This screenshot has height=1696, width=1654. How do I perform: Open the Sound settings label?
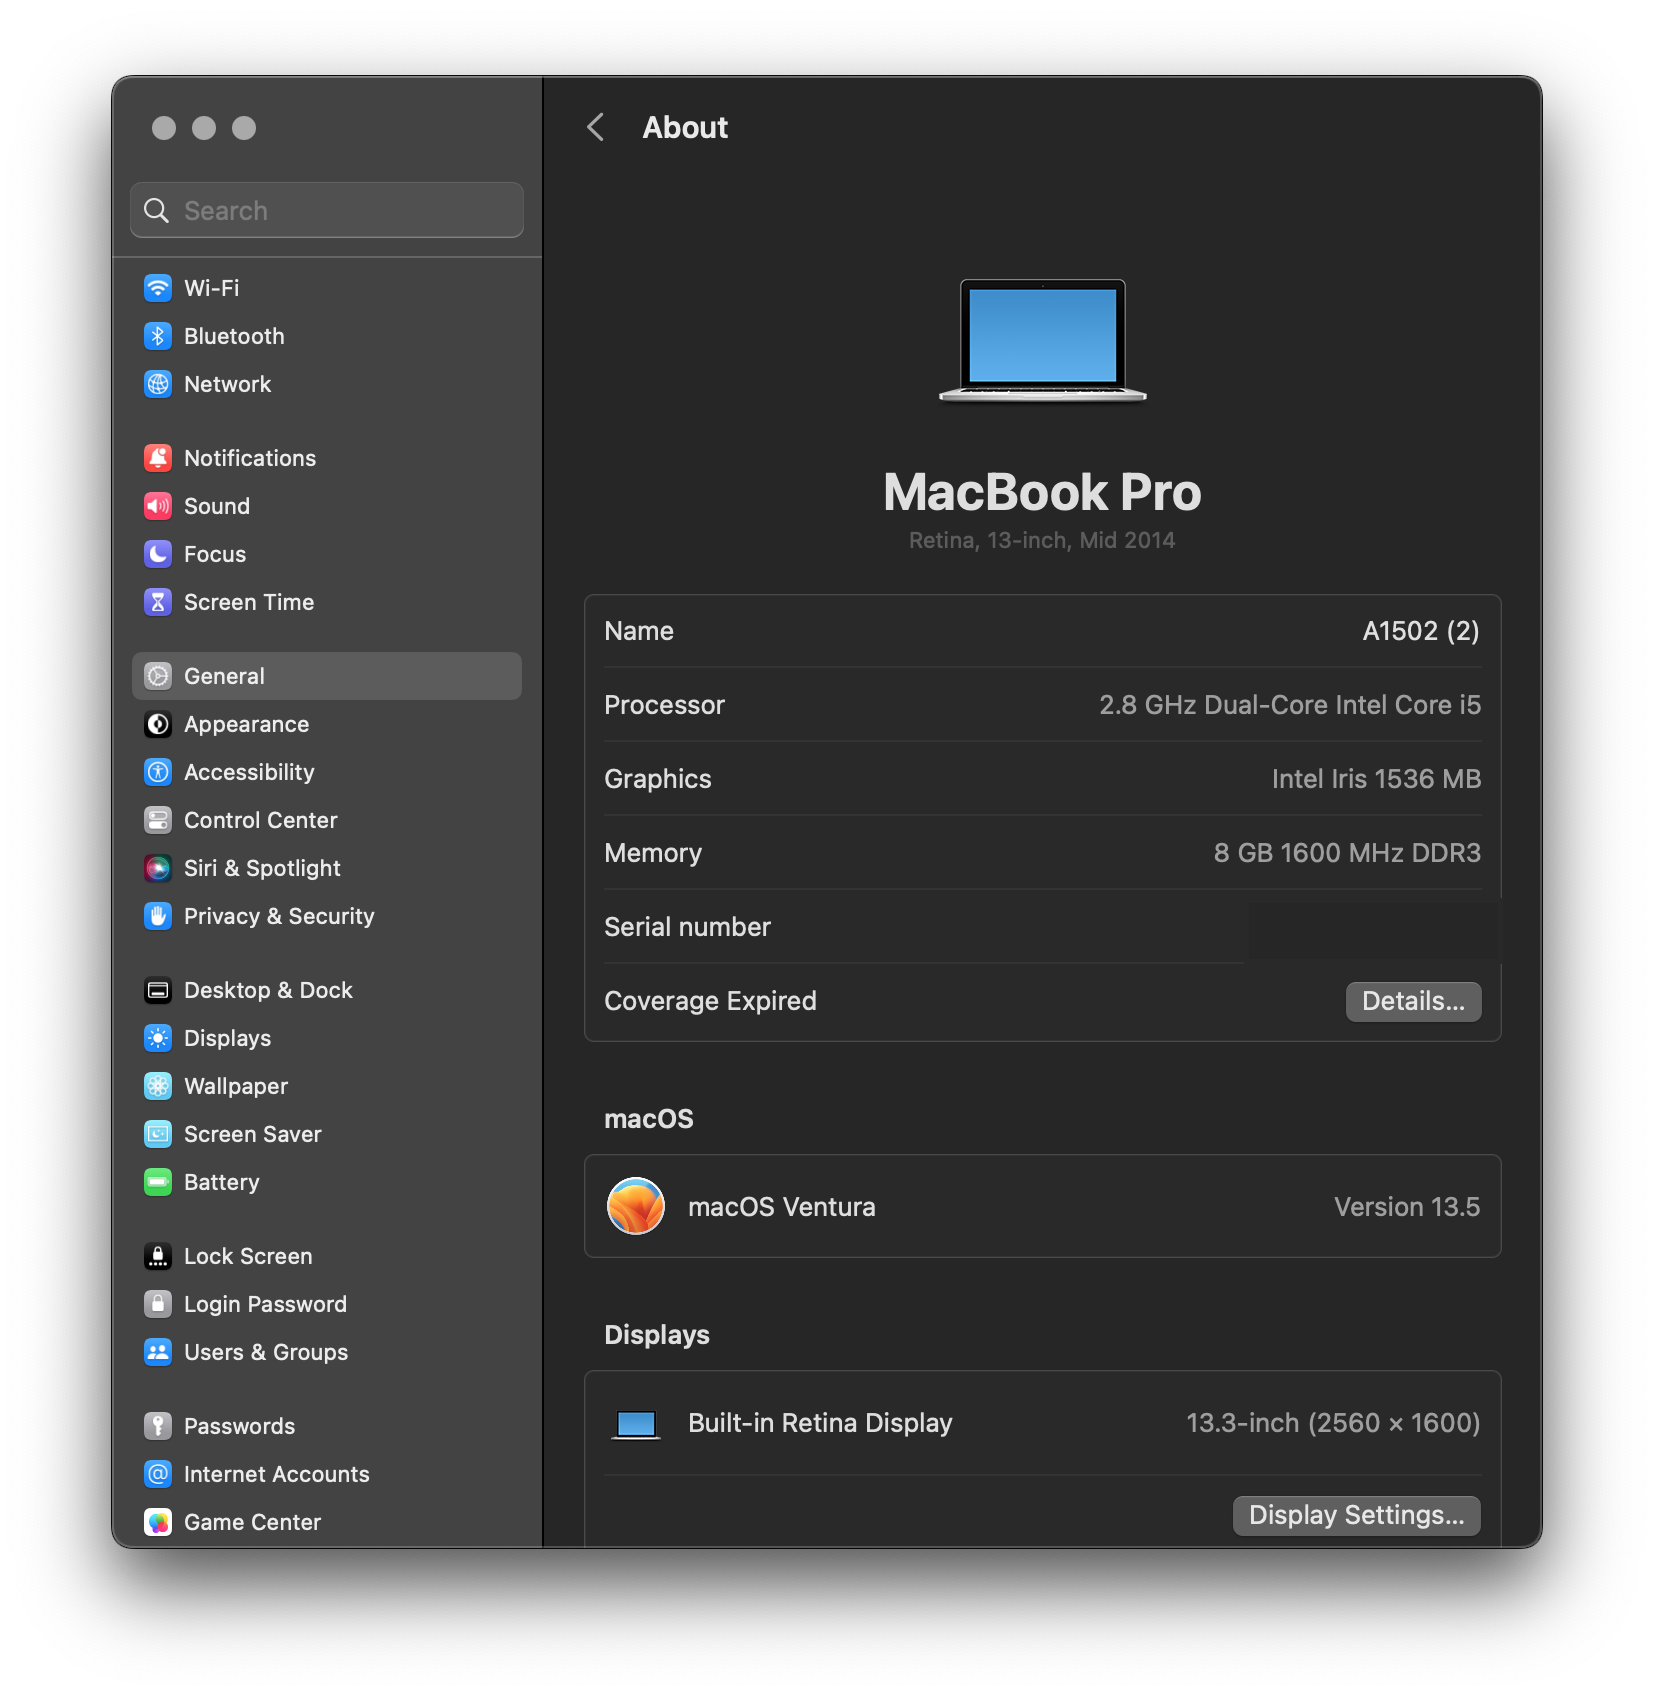(x=217, y=506)
